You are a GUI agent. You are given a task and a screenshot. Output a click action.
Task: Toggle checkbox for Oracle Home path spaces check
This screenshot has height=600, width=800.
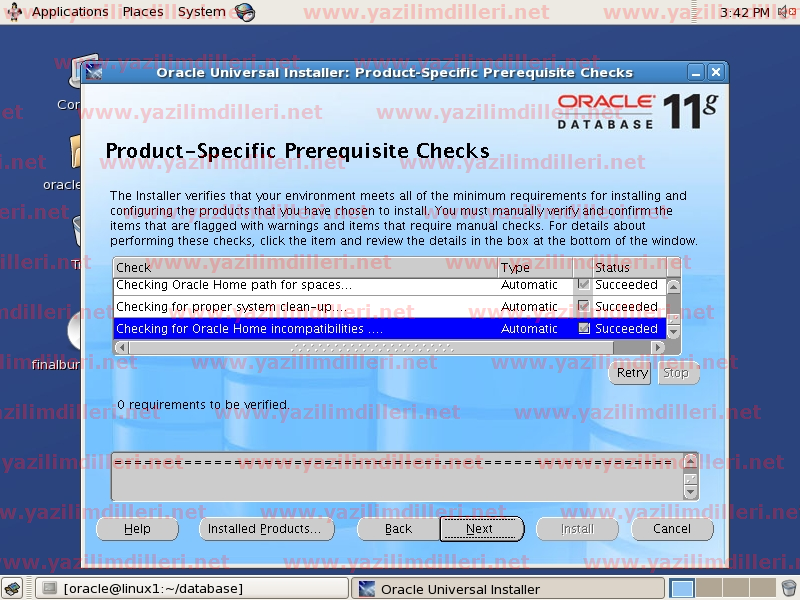[584, 285]
